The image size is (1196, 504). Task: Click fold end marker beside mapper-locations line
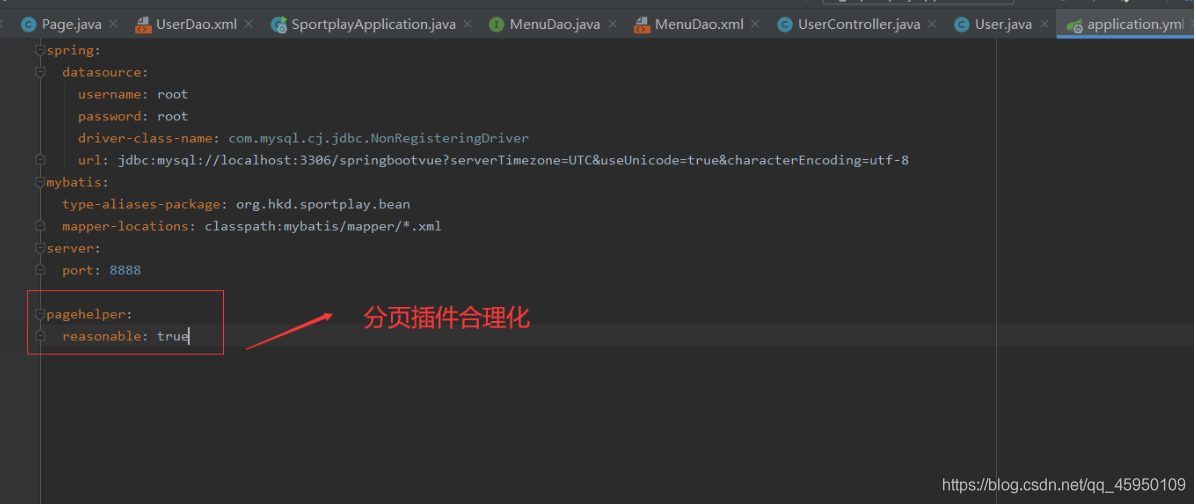[x=40, y=226]
